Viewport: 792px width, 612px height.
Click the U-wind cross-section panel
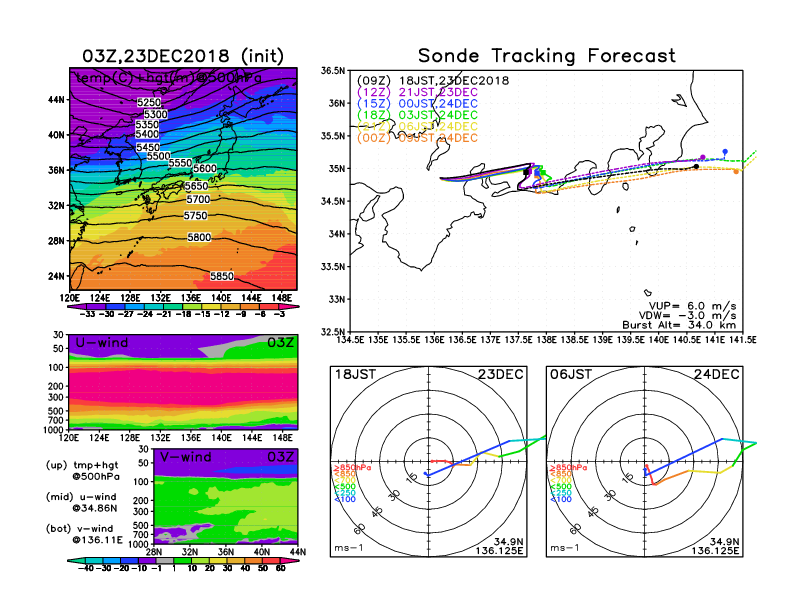[183, 381]
